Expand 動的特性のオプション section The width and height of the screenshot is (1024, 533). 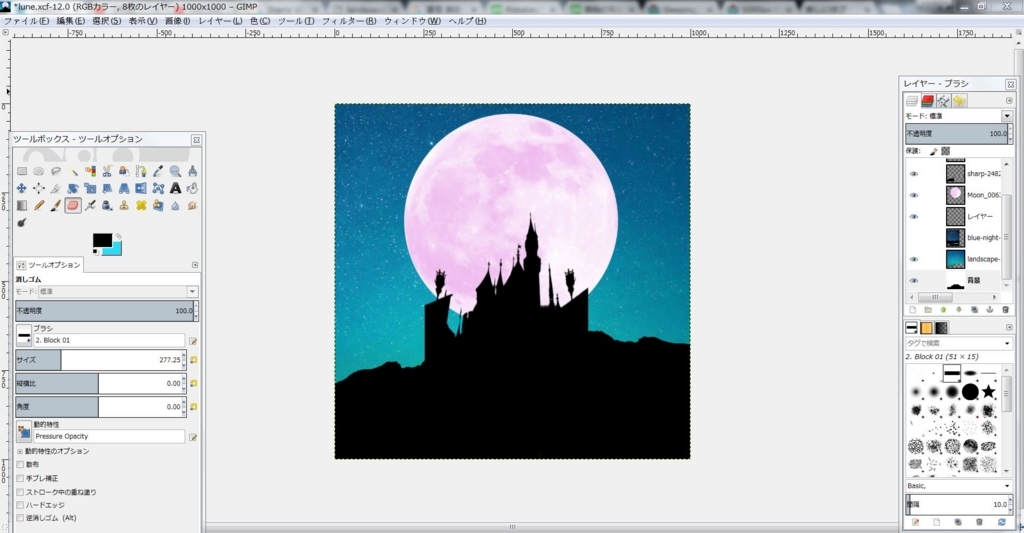(20, 451)
